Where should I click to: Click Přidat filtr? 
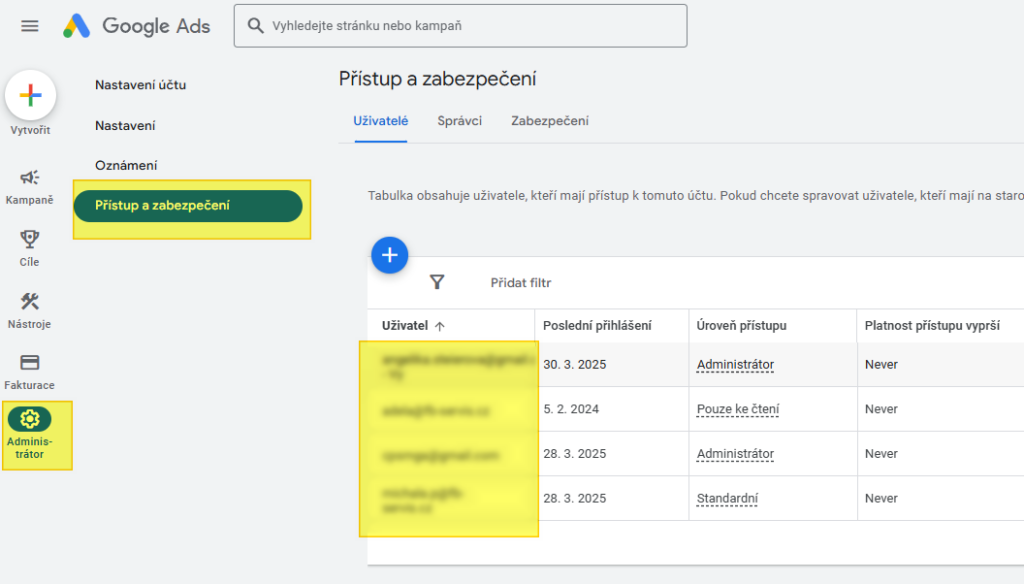tap(520, 283)
